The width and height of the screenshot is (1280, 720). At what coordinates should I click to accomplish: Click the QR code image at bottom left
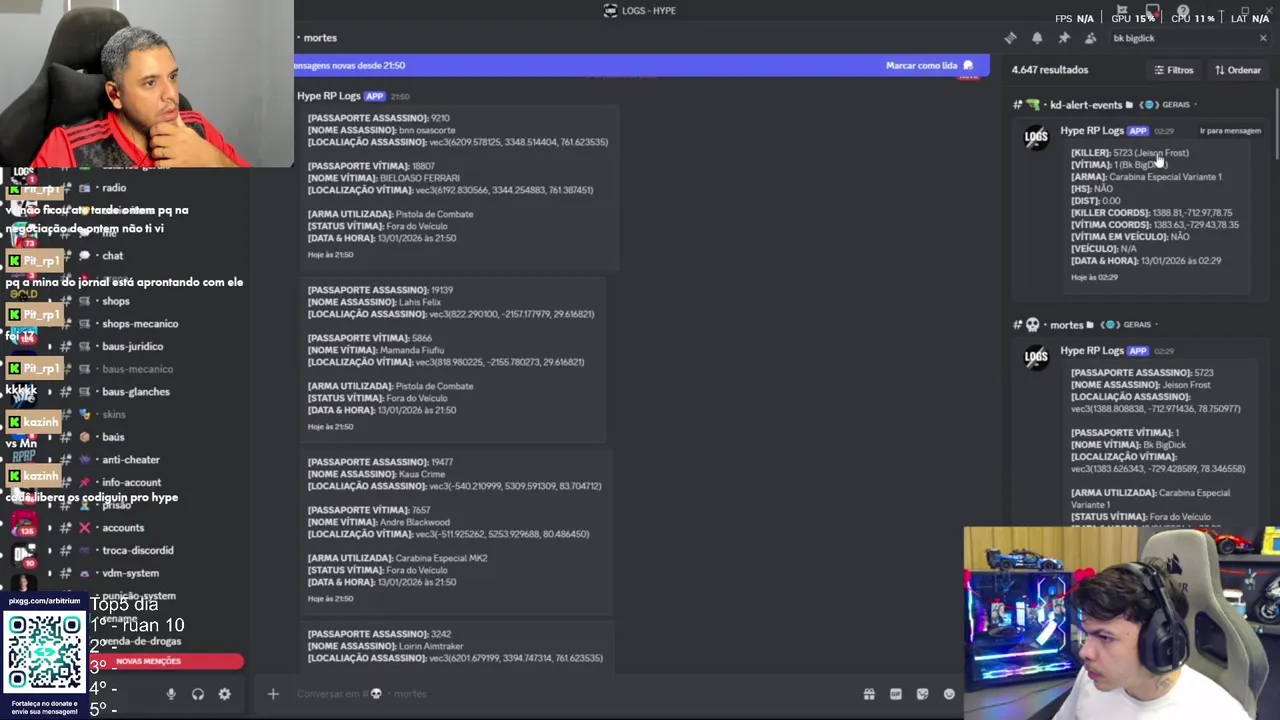pos(44,653)
